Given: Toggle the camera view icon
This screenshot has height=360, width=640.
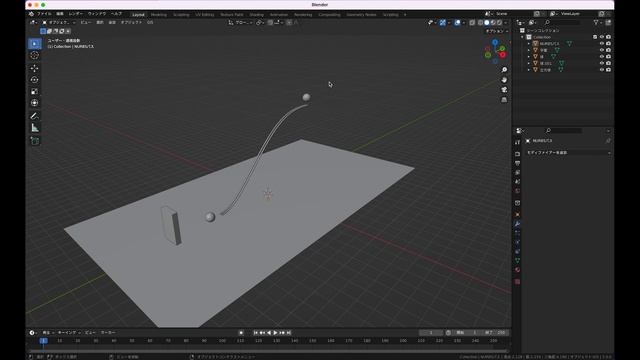Looking at the screenshot, I should point(504,90).
